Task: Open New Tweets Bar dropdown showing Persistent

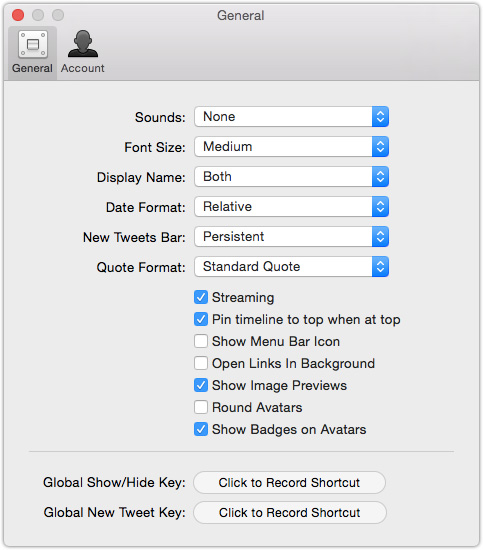Action: (291, 237)
